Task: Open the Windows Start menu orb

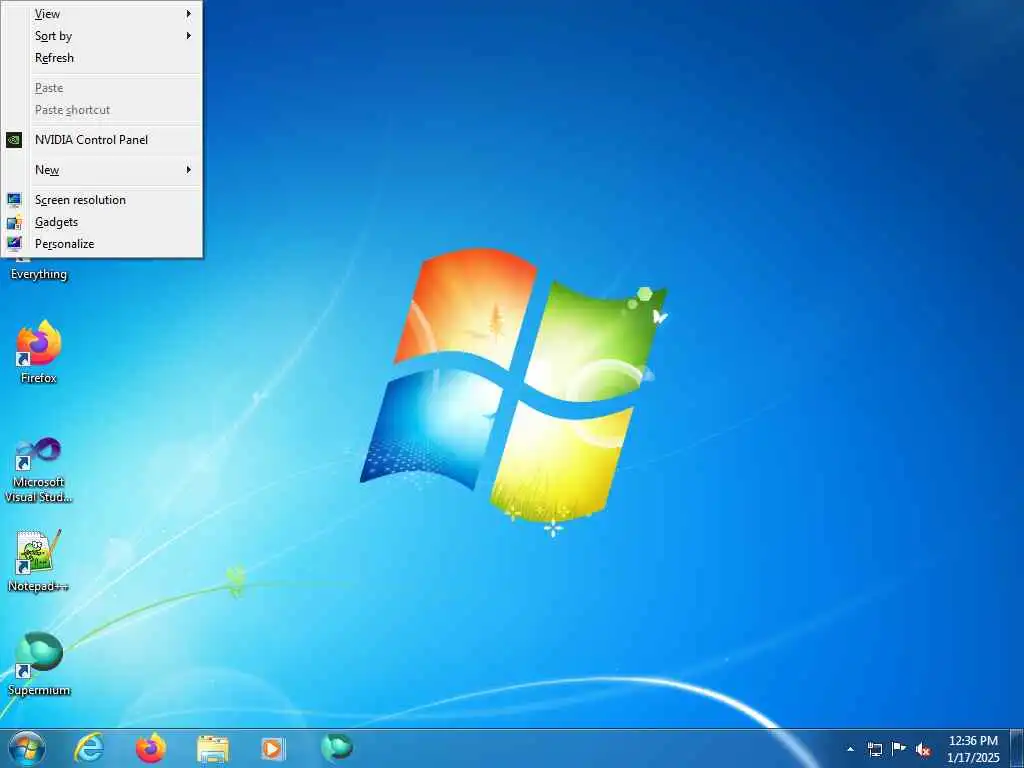Action: click(27, 748)
